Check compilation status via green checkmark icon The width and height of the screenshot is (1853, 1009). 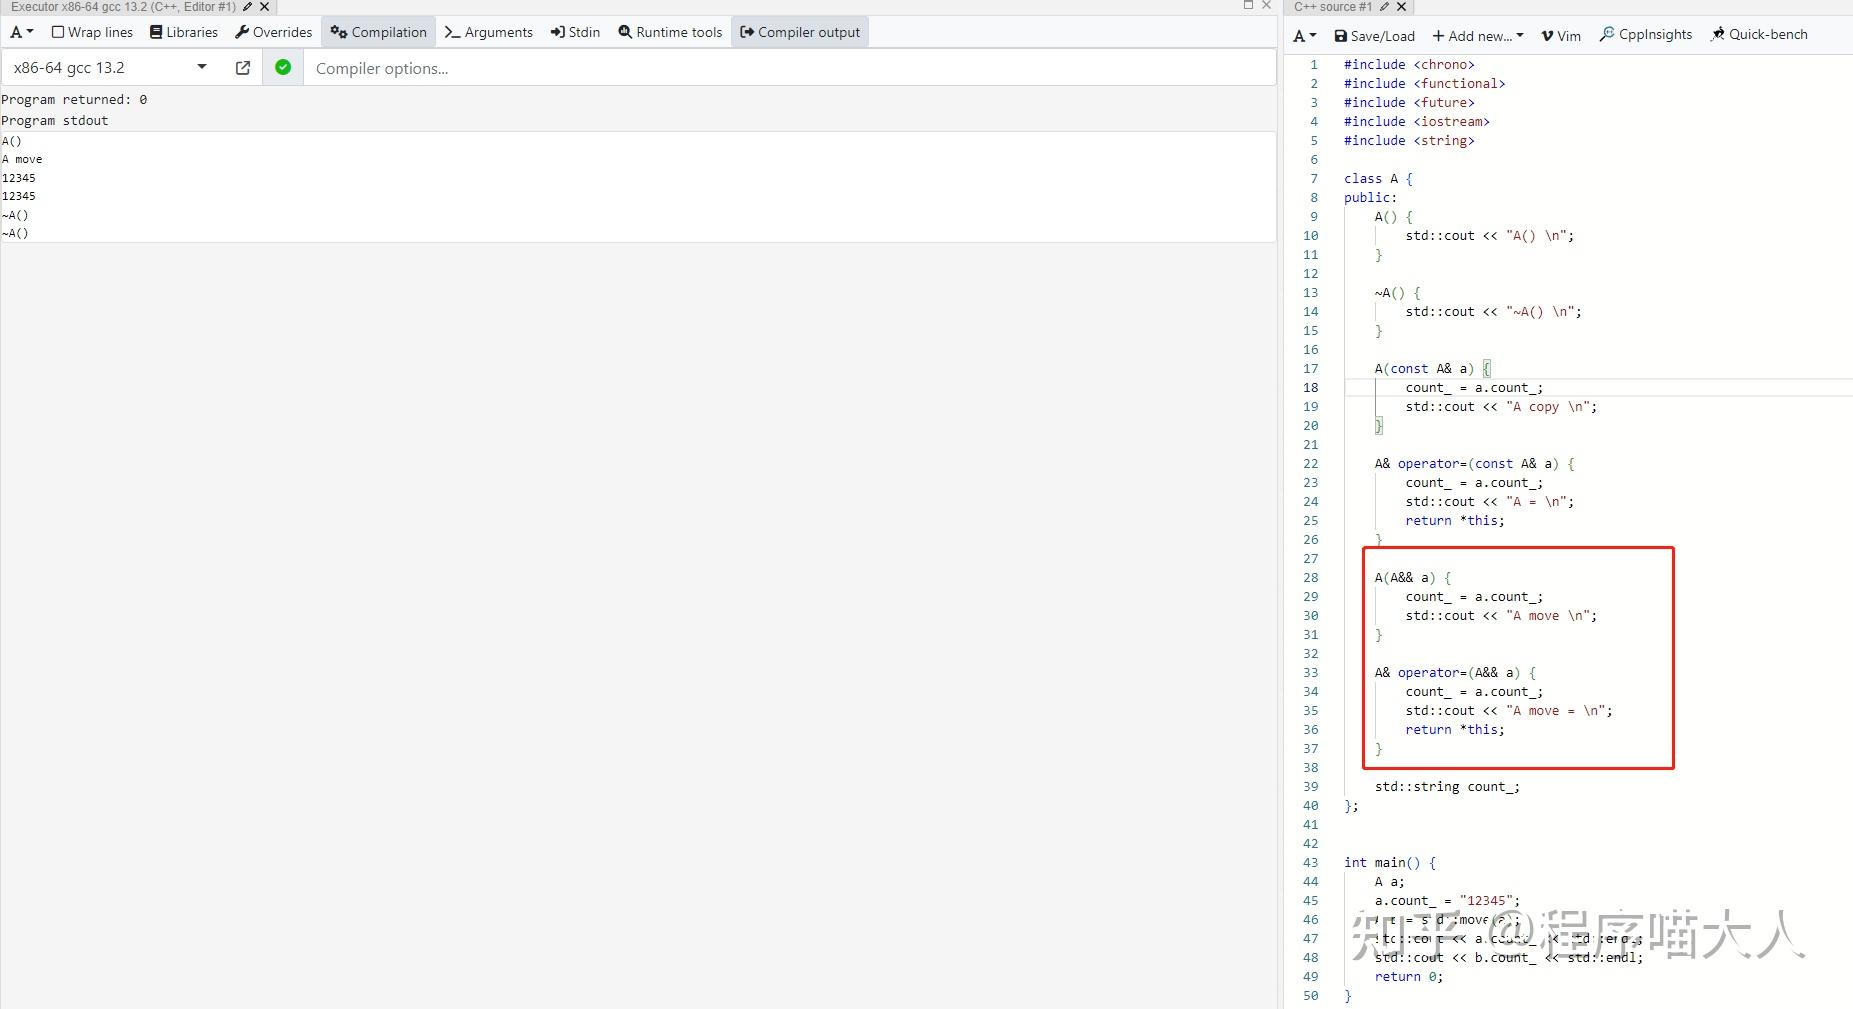pos(283,67)
